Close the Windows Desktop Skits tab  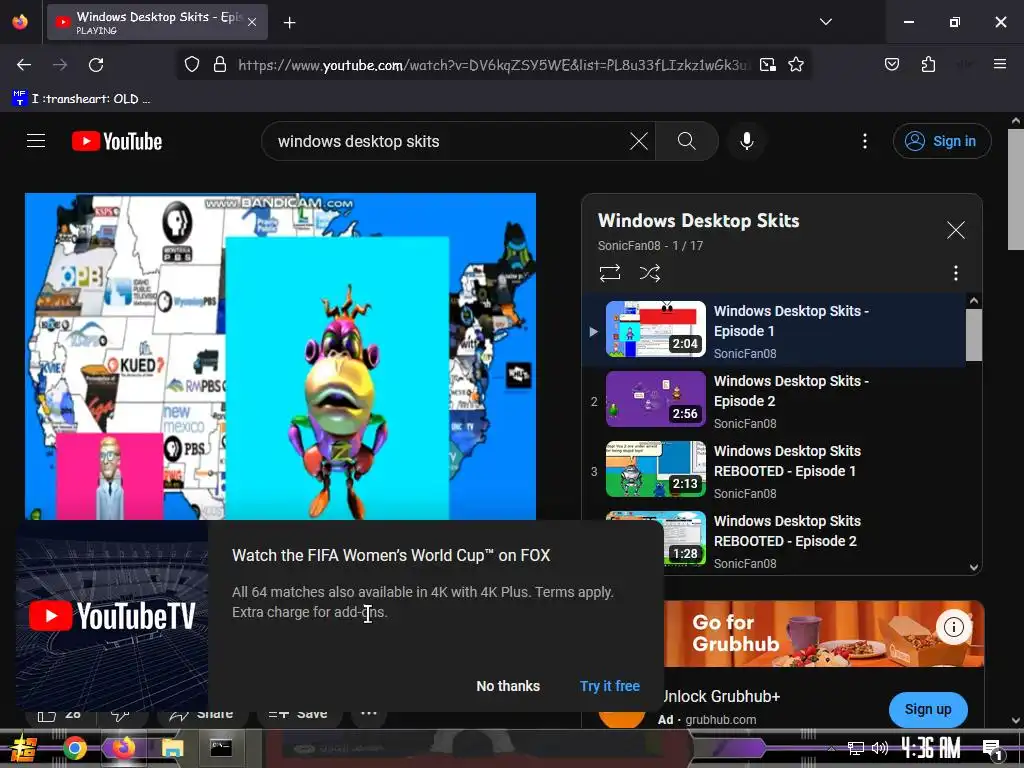click(252, 22)
